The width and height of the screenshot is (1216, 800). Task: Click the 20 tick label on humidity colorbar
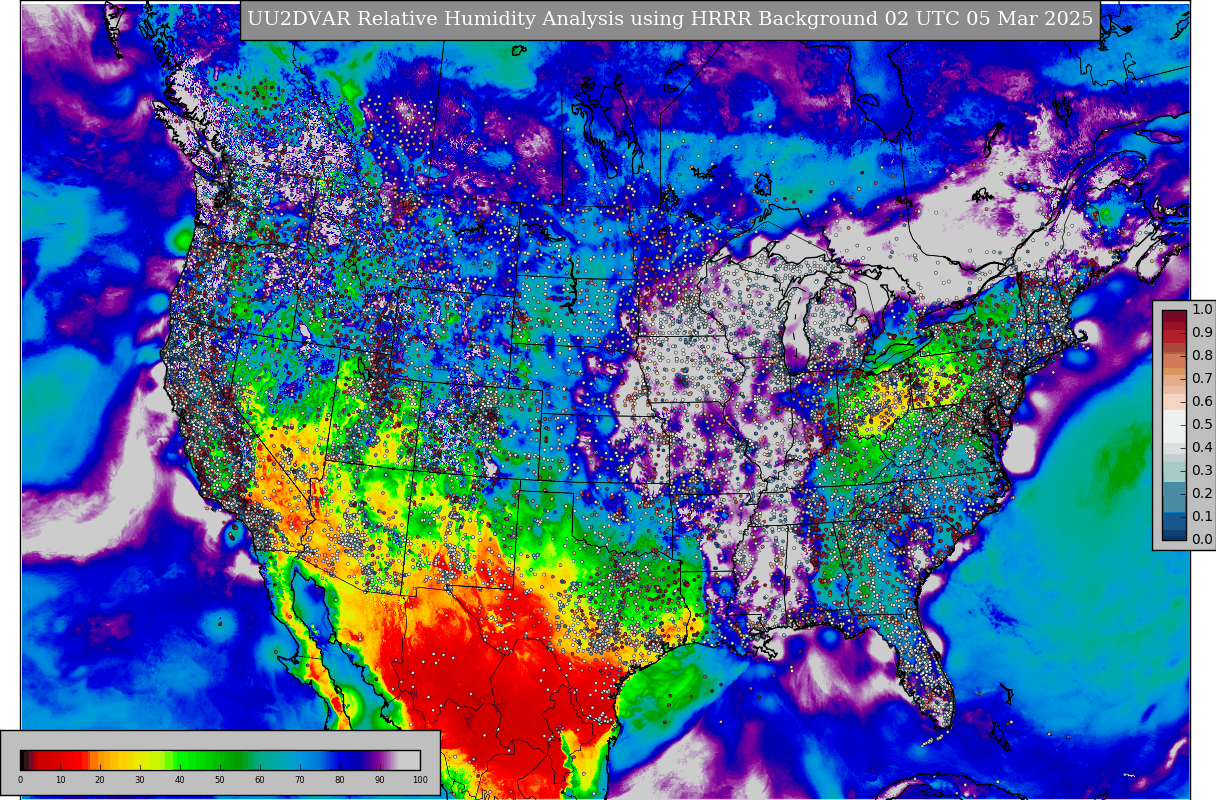(100, 780)
